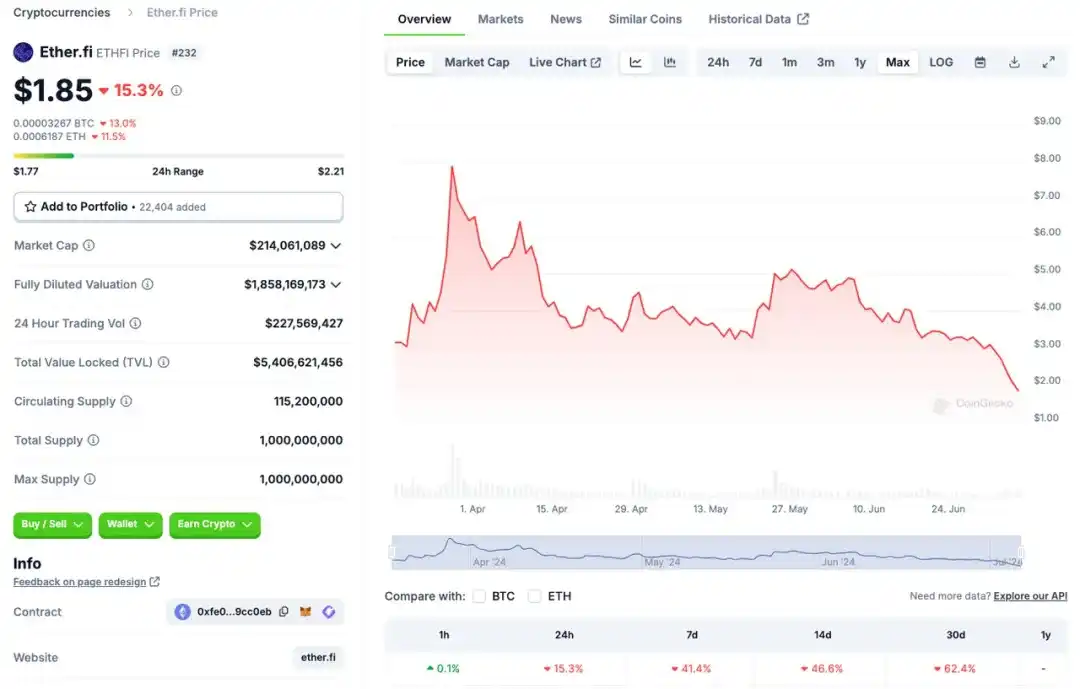Click the left handle of chart range slider
The height and width of the screenshot is (689, 1080).
(392, 552)
